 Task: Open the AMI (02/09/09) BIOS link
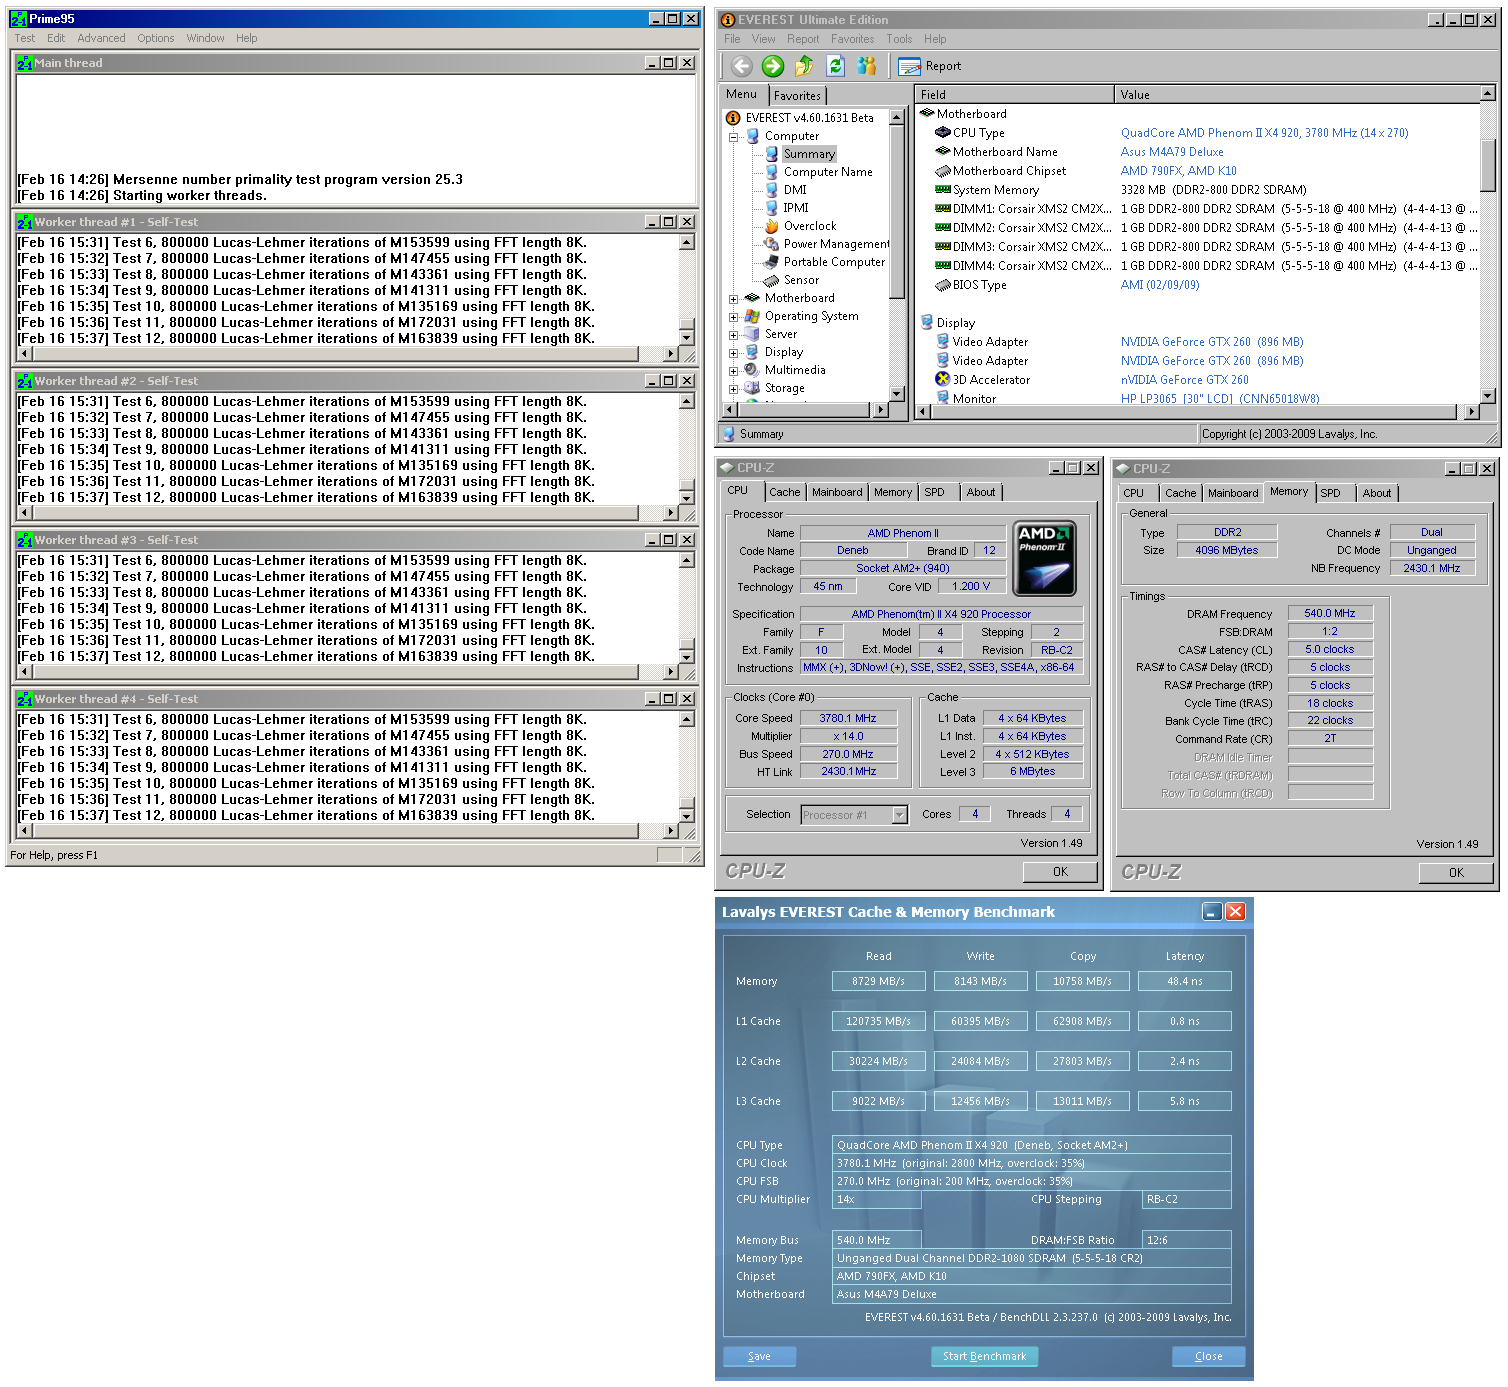pos(1160,285)
